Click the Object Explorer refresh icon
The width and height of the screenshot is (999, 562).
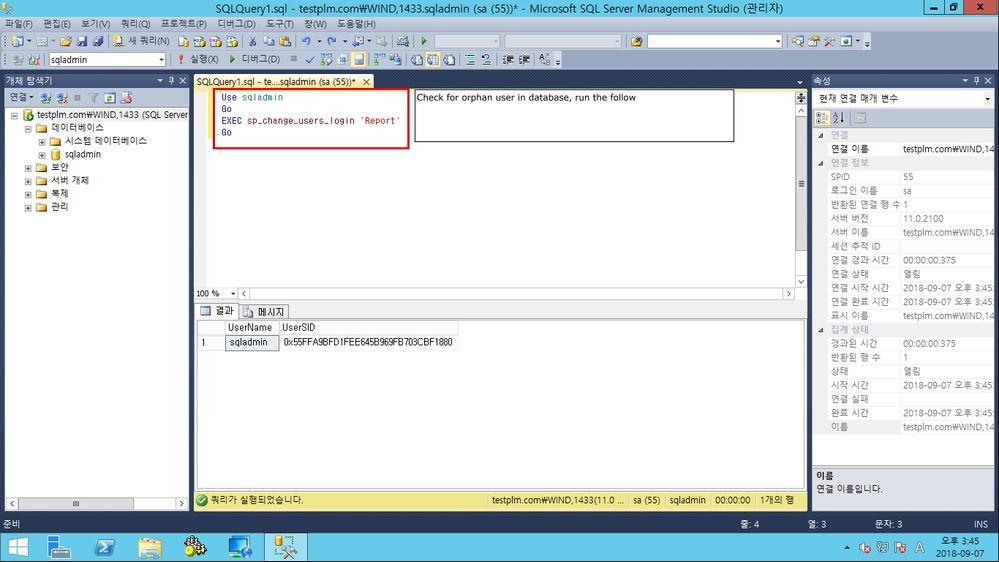click(110, 97)
